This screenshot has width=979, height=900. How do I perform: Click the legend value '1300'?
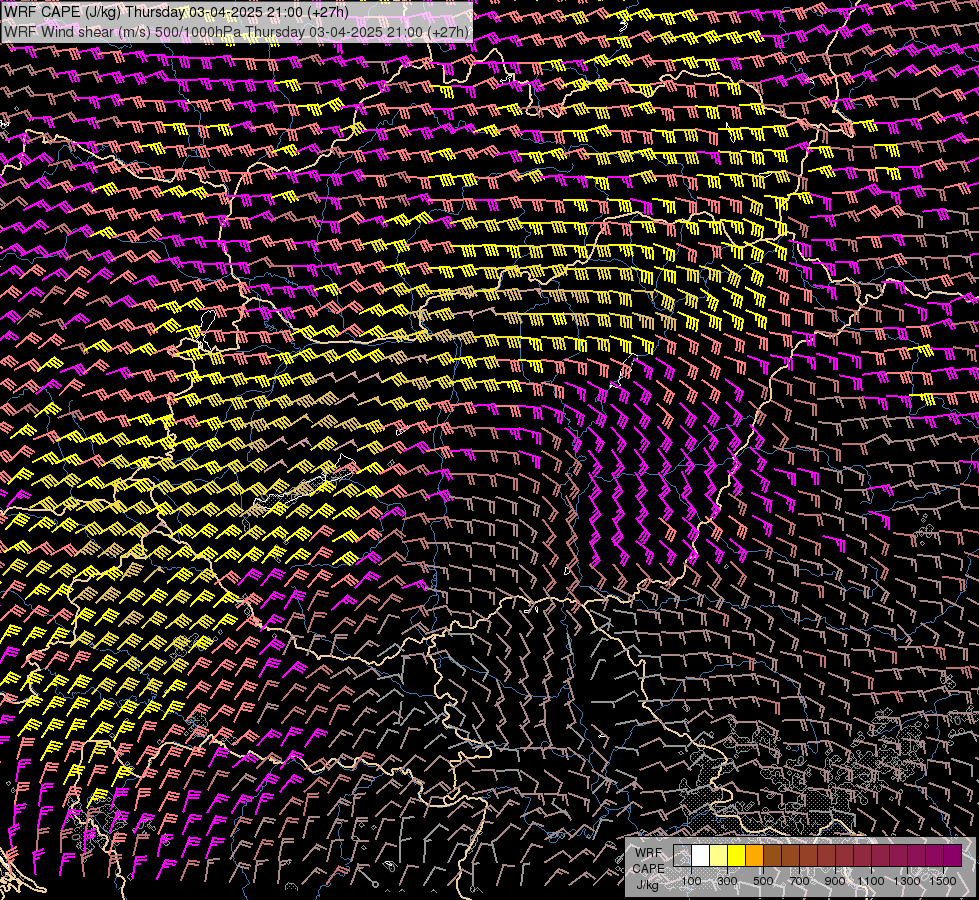click(907, 881)
